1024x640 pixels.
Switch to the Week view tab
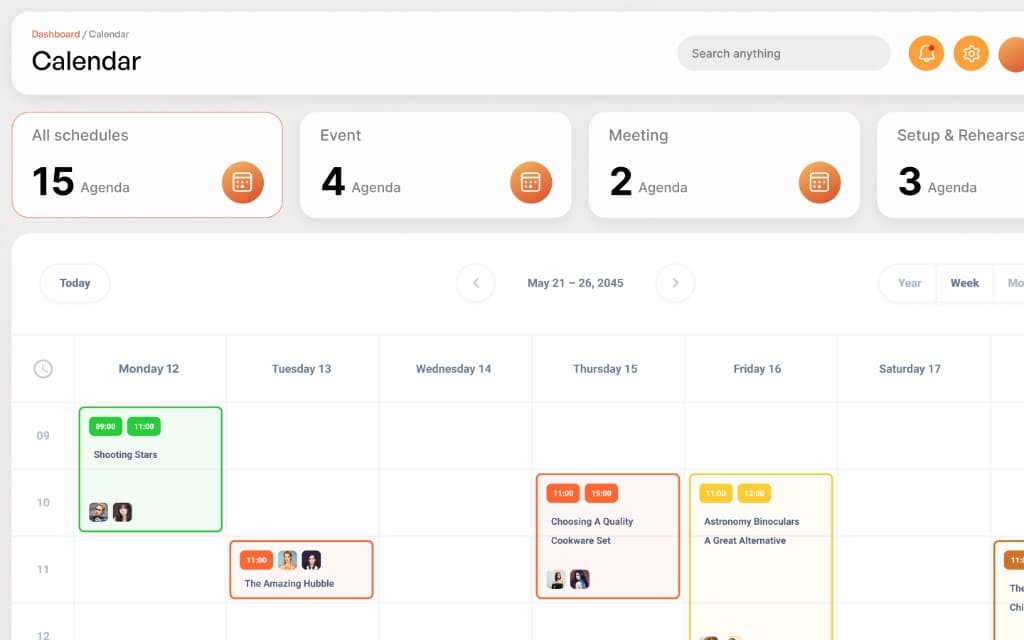[x=965, y=283]
